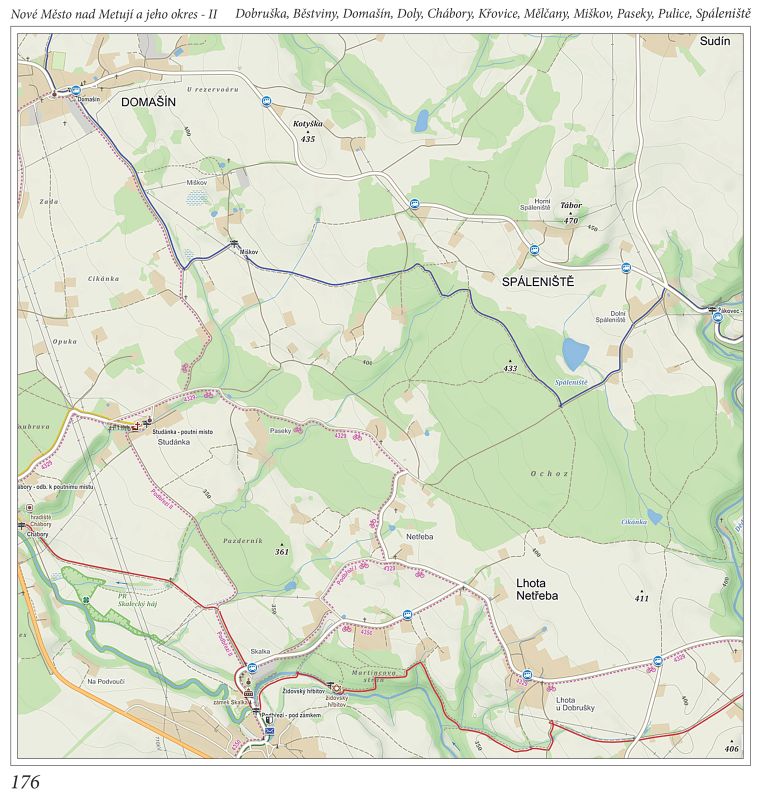
Task: Select the clover icon in Skalecký háj
Action: point(88,599)
